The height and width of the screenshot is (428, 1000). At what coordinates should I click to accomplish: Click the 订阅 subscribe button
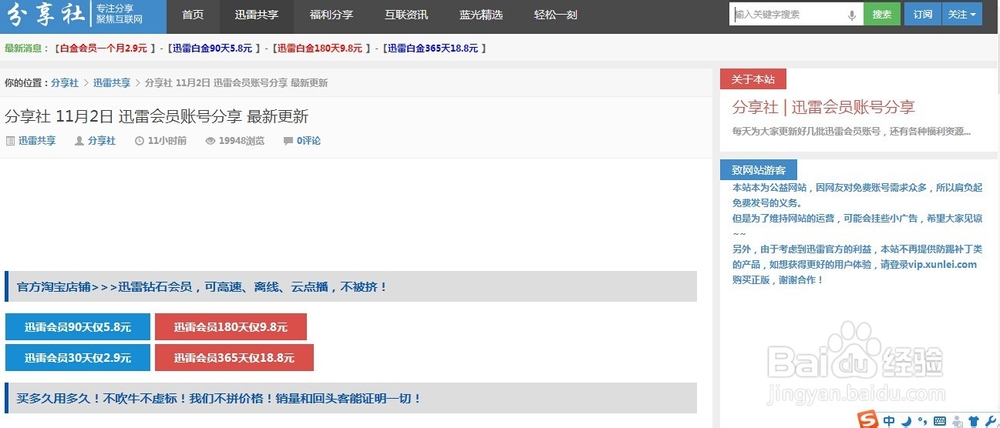(922, 14)
